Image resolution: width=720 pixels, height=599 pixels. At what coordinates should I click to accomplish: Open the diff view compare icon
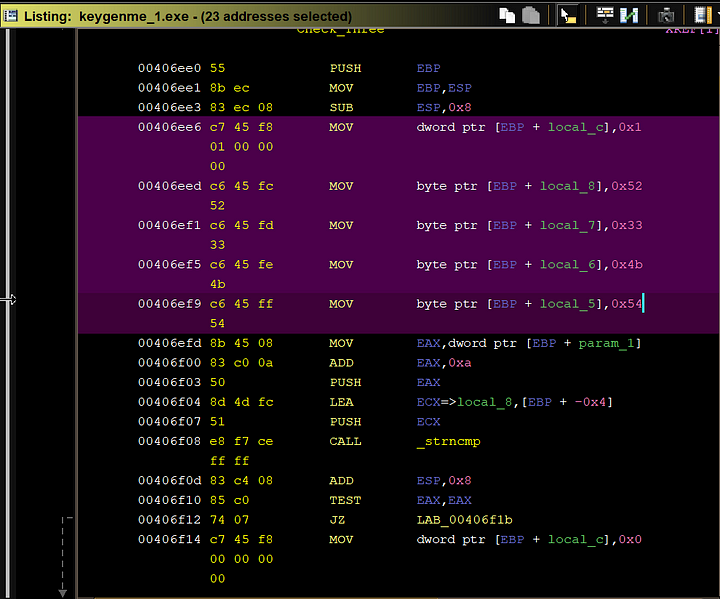[629, 16]
